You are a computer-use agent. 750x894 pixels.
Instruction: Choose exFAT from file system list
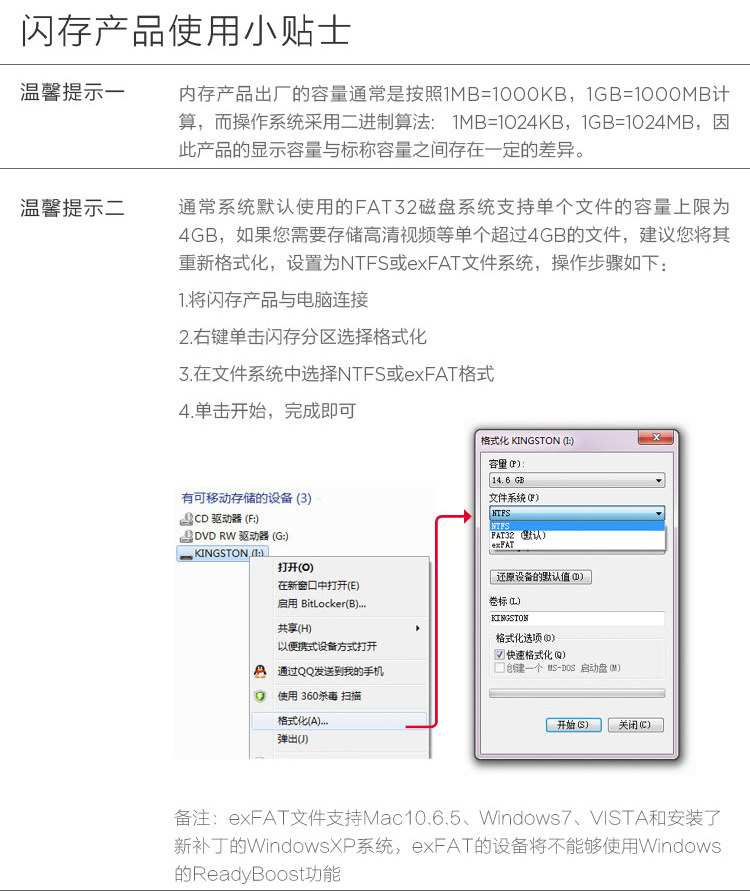(577, 544)
